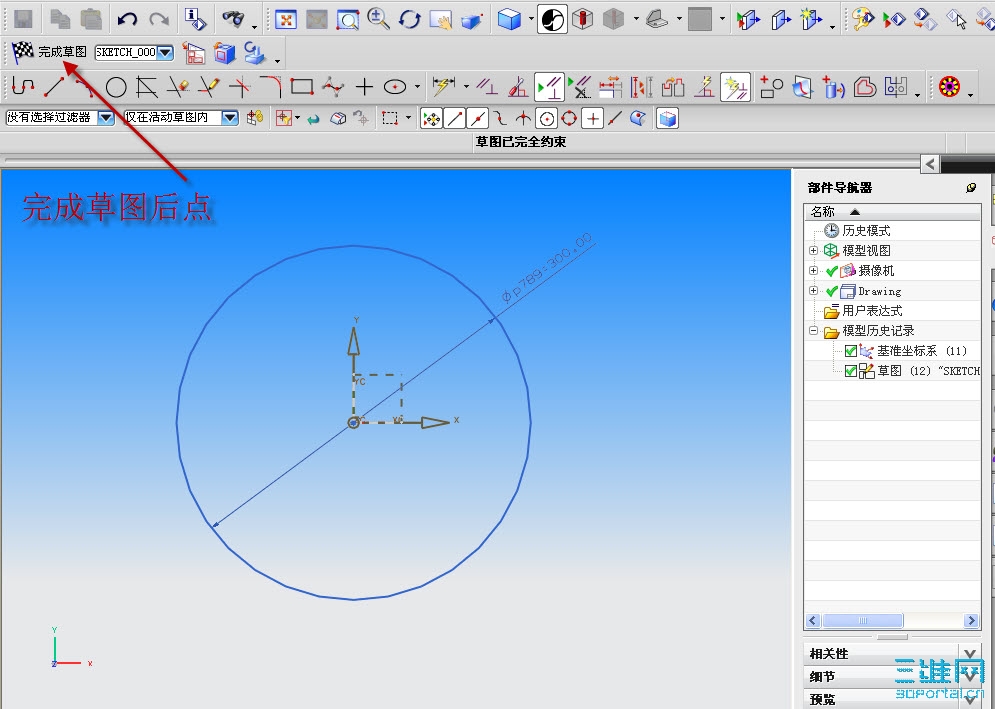The image size is (995, 709).
Task: Expand the 摄像机 tree node
Action: pyautogui.click(x=814, y=270)
